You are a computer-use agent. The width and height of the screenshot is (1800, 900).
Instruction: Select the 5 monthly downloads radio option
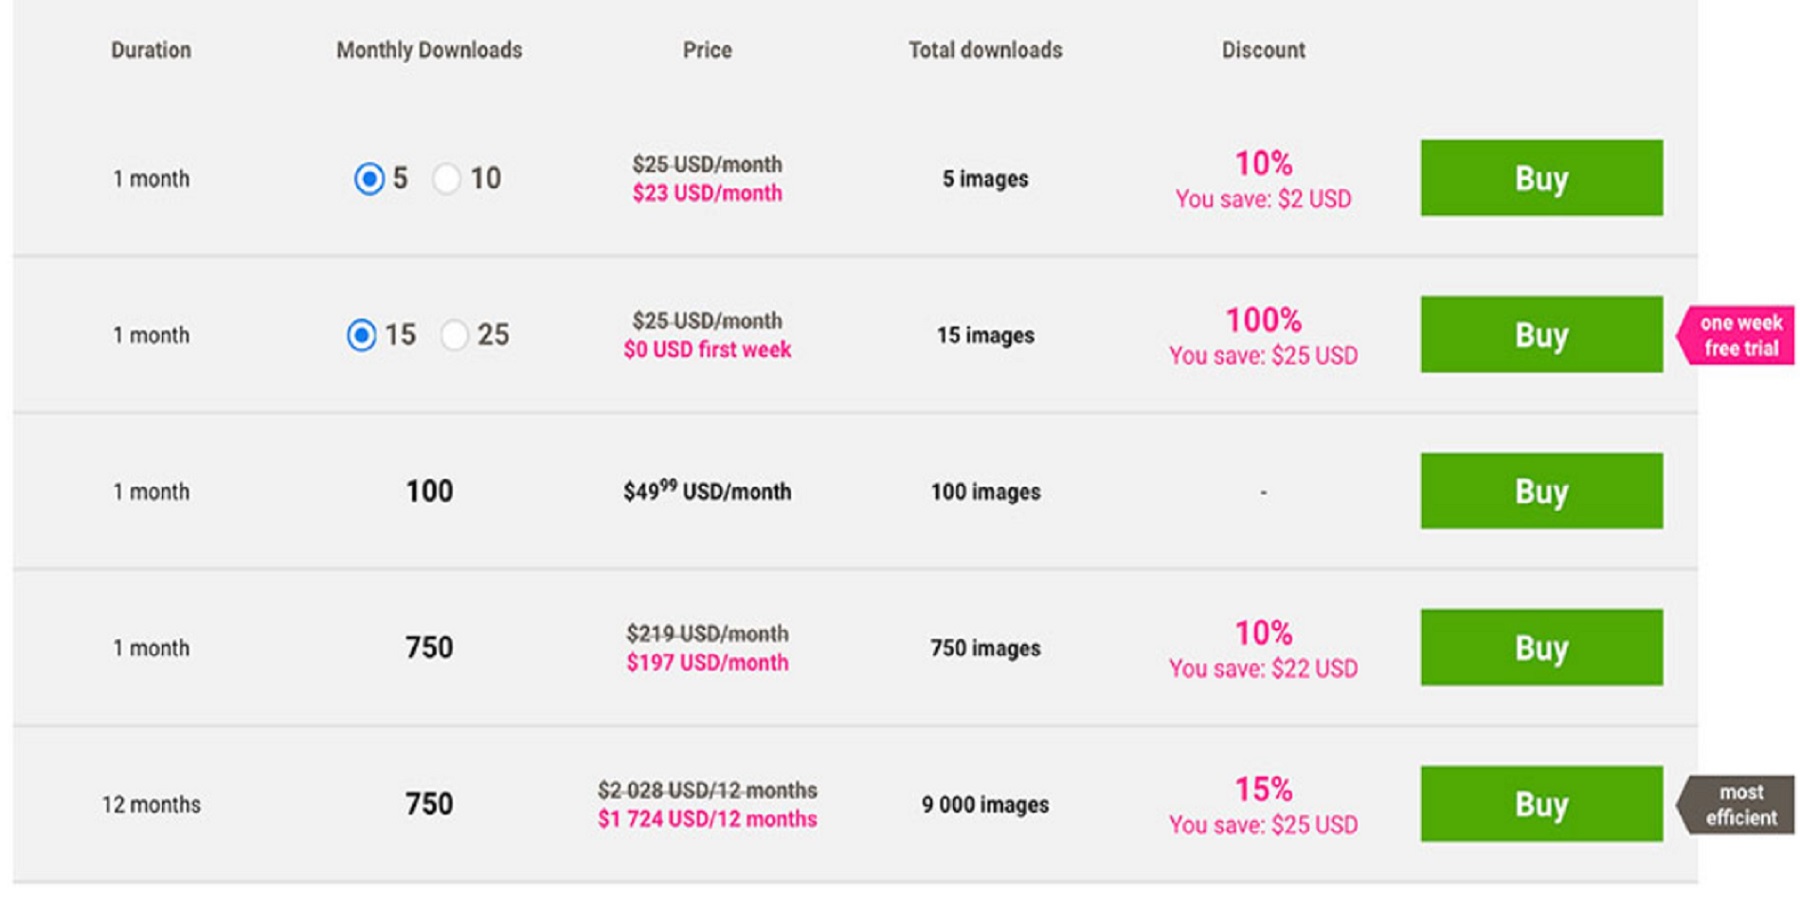[x=369, y=179]
